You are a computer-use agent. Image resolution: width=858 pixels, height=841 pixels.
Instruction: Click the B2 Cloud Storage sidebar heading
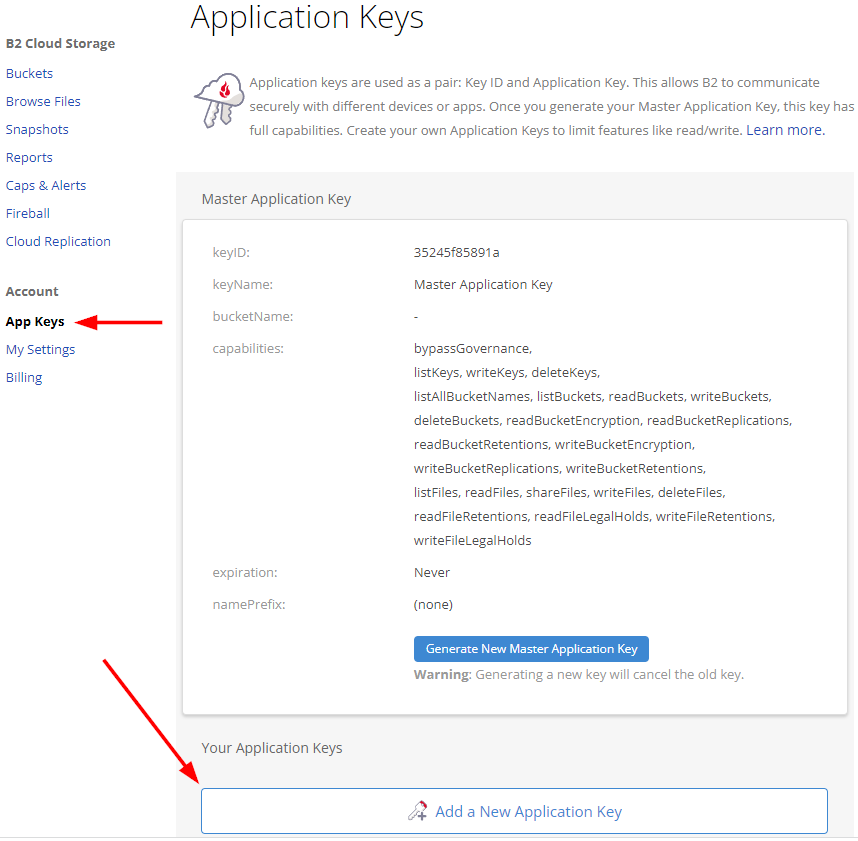[61, 43]
